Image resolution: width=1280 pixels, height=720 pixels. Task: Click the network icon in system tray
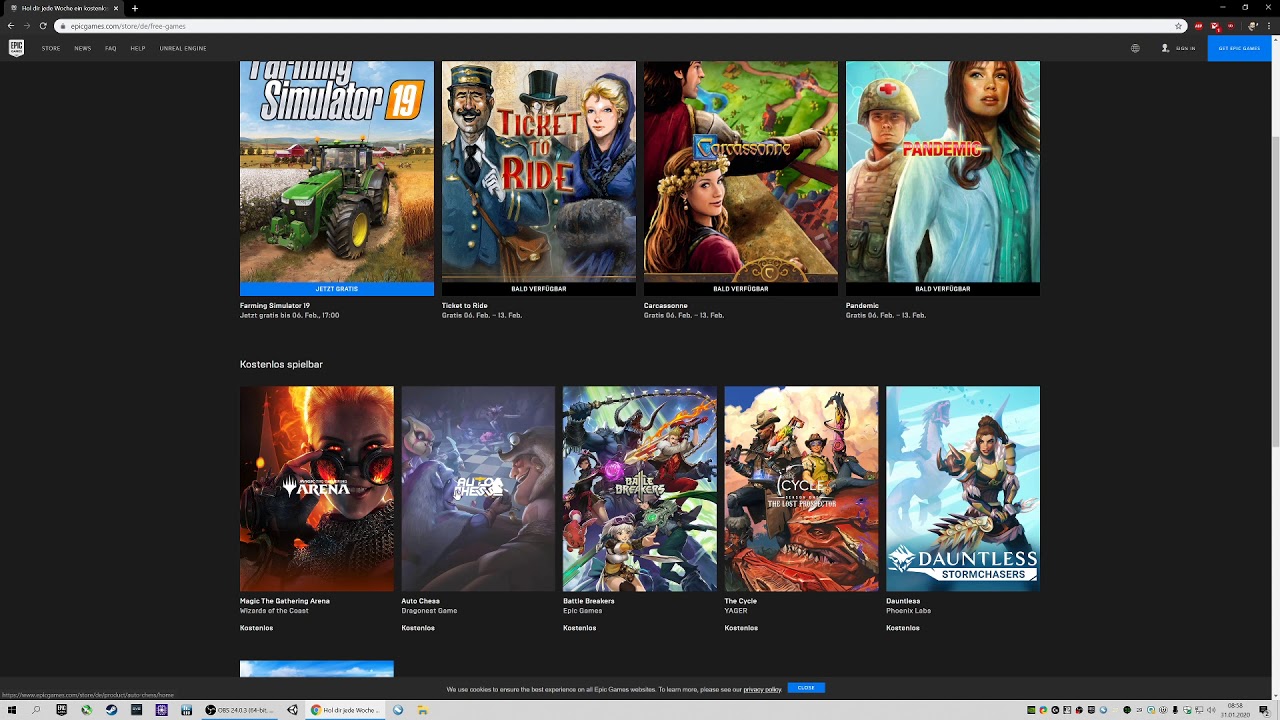click(x=1199, y=710)
